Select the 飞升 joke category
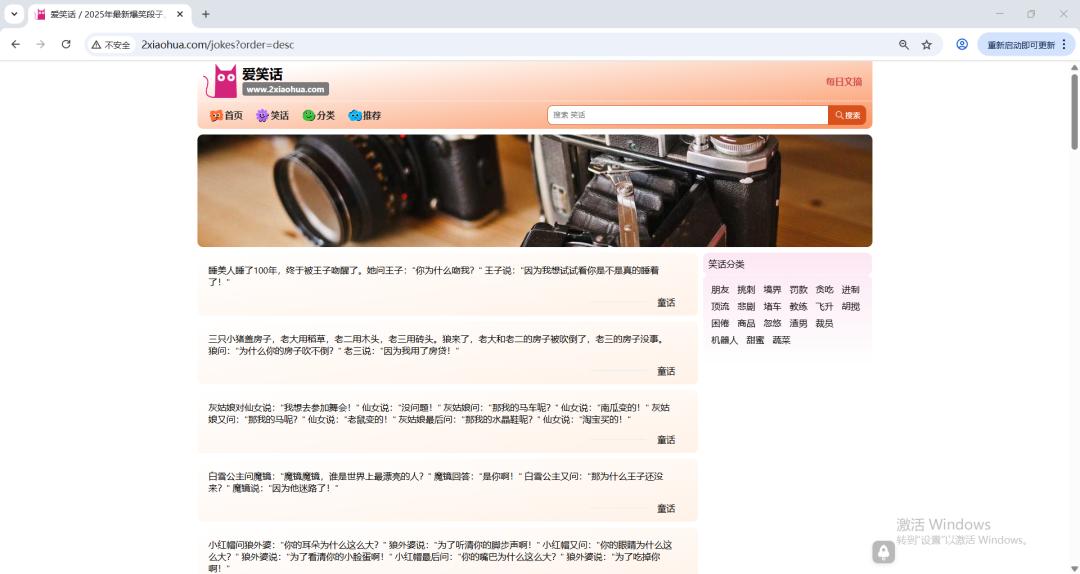The width and height of the screenshot is (1080, 574). tap(824, 307)
